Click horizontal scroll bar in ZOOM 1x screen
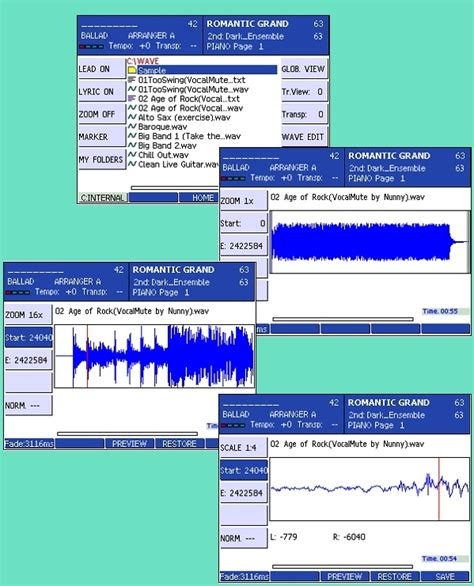 [x=343, y=319]
